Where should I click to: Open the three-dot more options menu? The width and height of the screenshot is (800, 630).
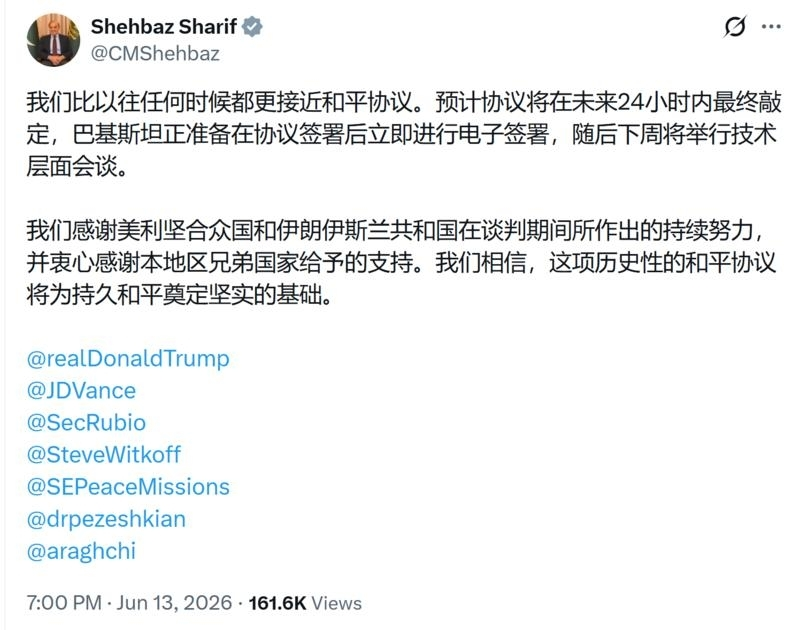pyautogui.click(x=770, y=27)
